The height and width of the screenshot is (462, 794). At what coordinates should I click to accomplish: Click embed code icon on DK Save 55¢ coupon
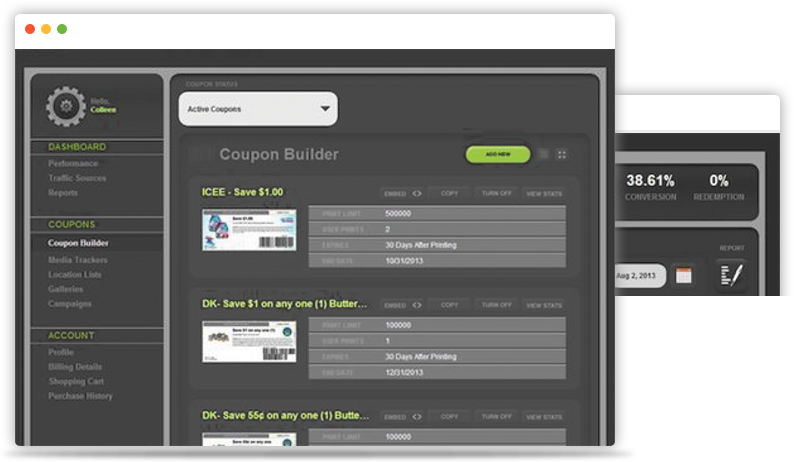pos(417,417)
